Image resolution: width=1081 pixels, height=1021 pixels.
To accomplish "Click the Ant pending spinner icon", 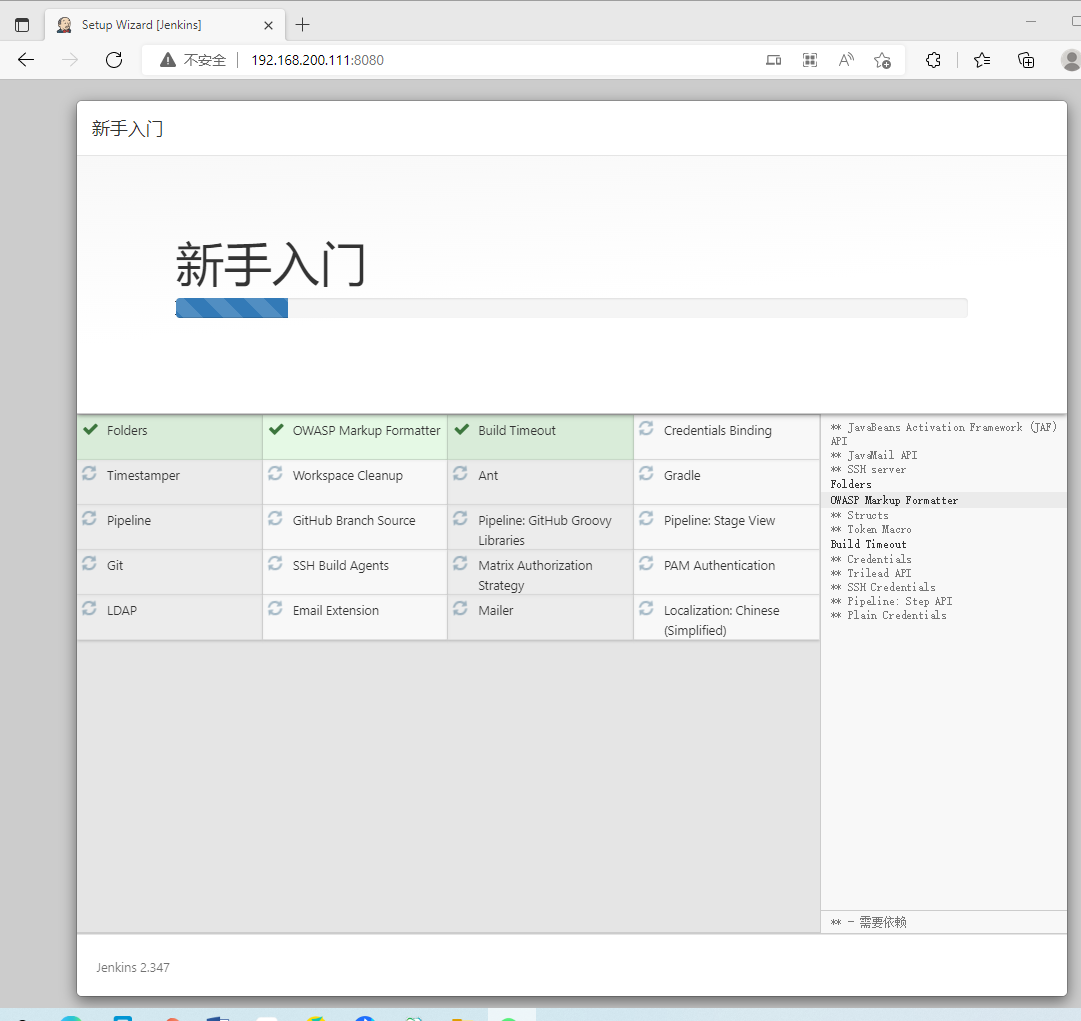I will [461, 473].
